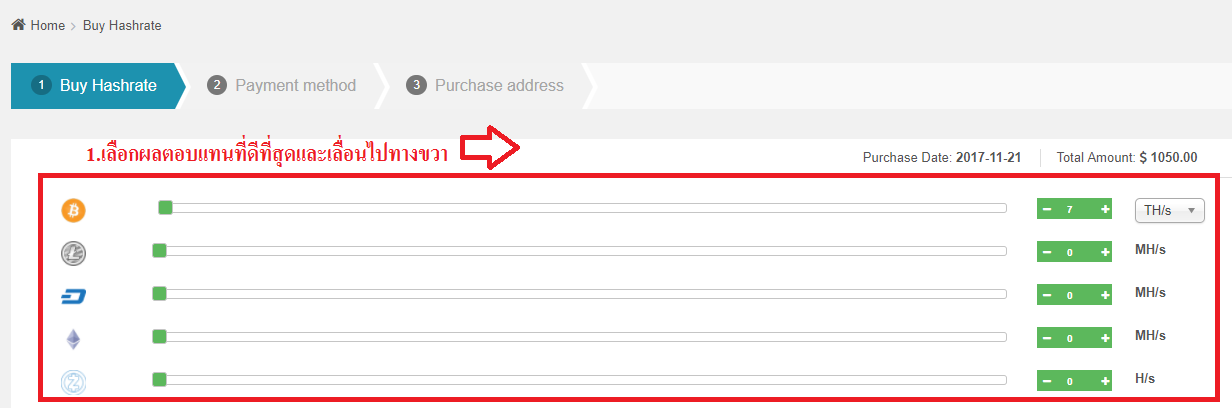Increase Bitcoin hashrate with plus button
The width and height of the screenshot is (1232, 408).
1105,209
